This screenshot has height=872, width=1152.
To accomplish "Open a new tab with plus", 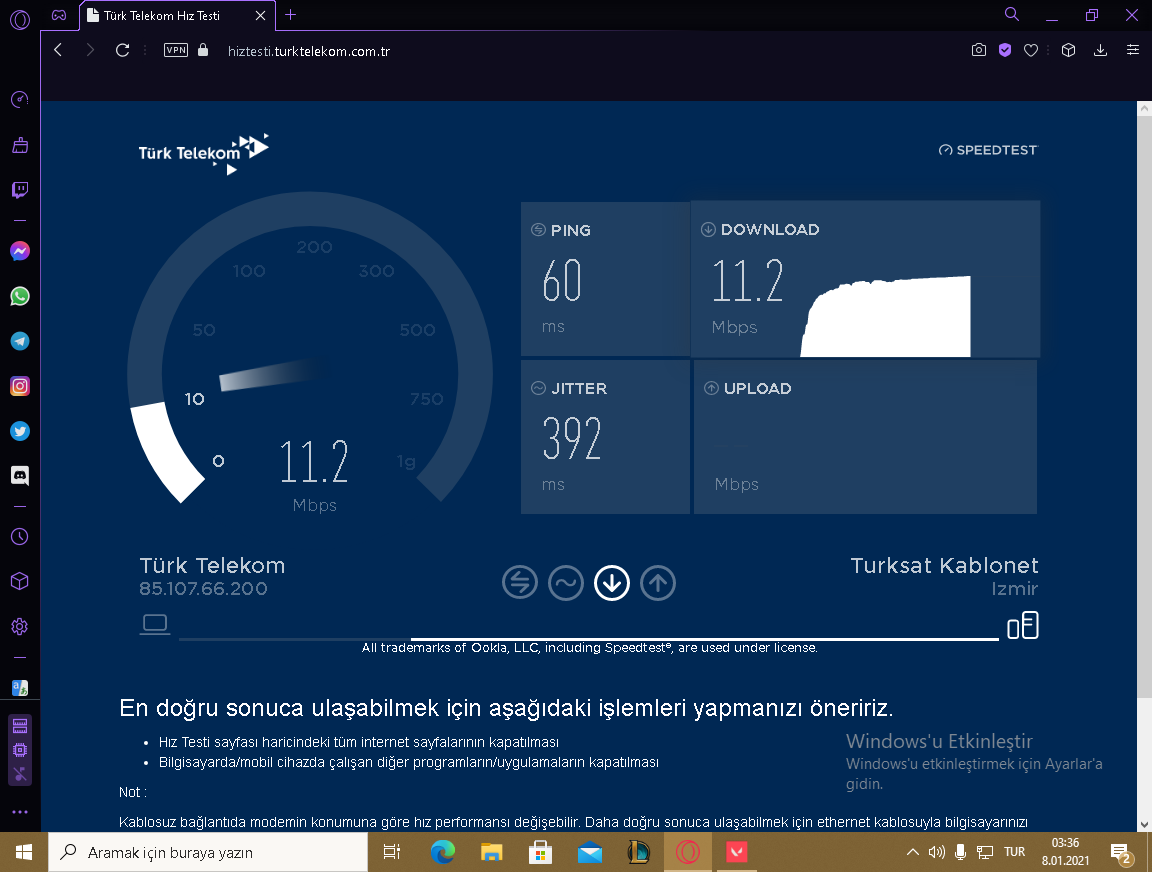I will [x=291, y=15].
